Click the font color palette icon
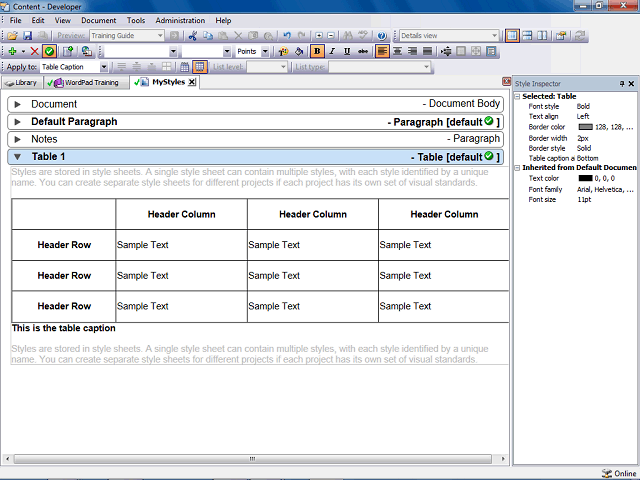Viewport: 640px width, 480px height. coord(283,51)
